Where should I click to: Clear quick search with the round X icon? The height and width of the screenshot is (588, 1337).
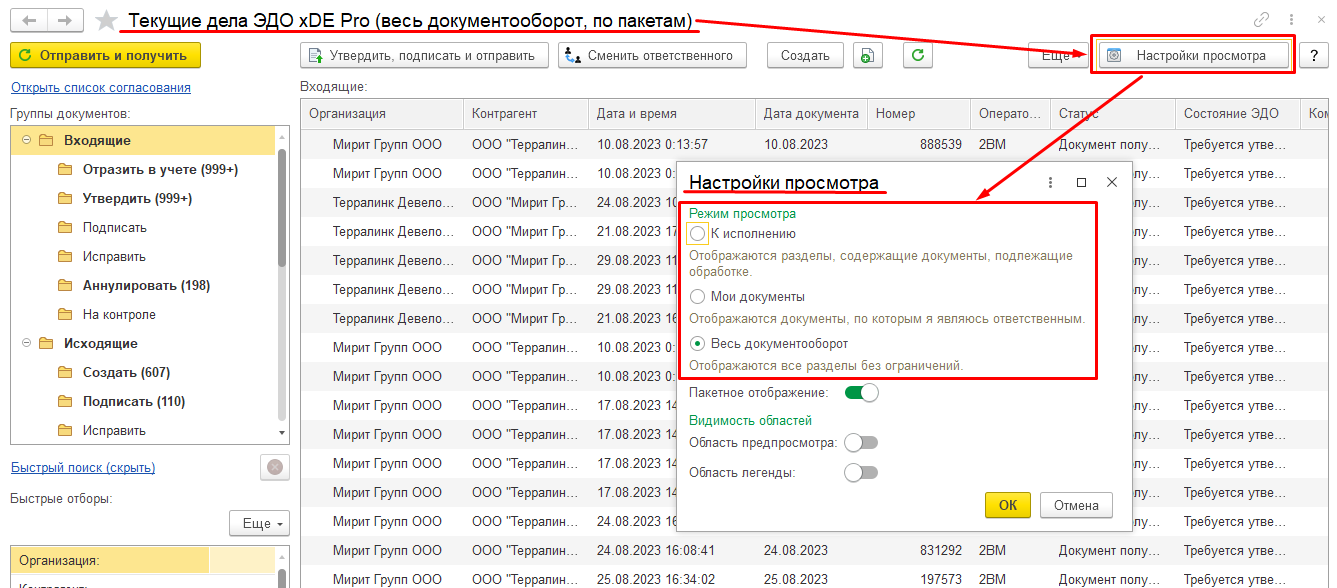(275, 467)
